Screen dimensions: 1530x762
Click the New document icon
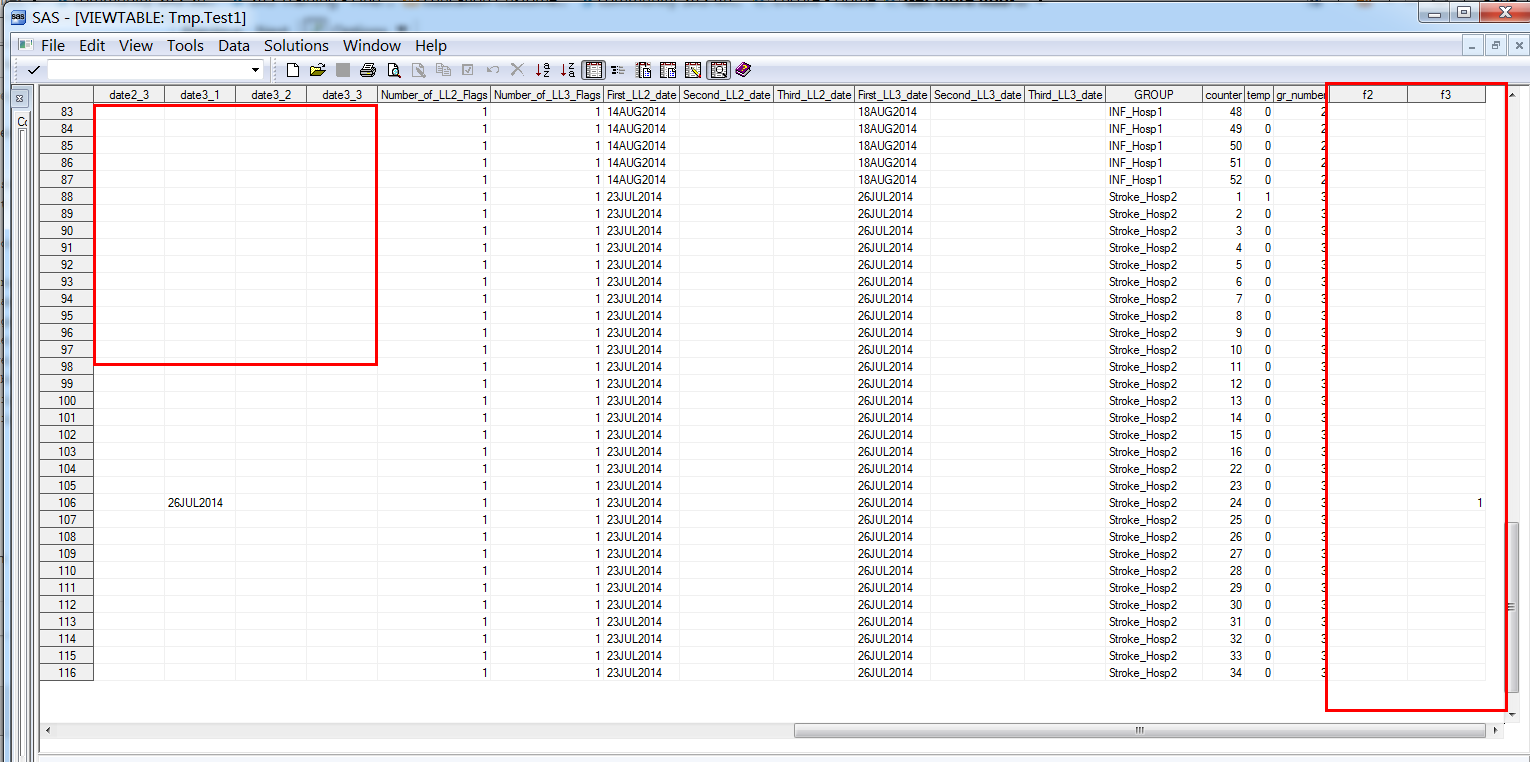click(x=293, y=70)
